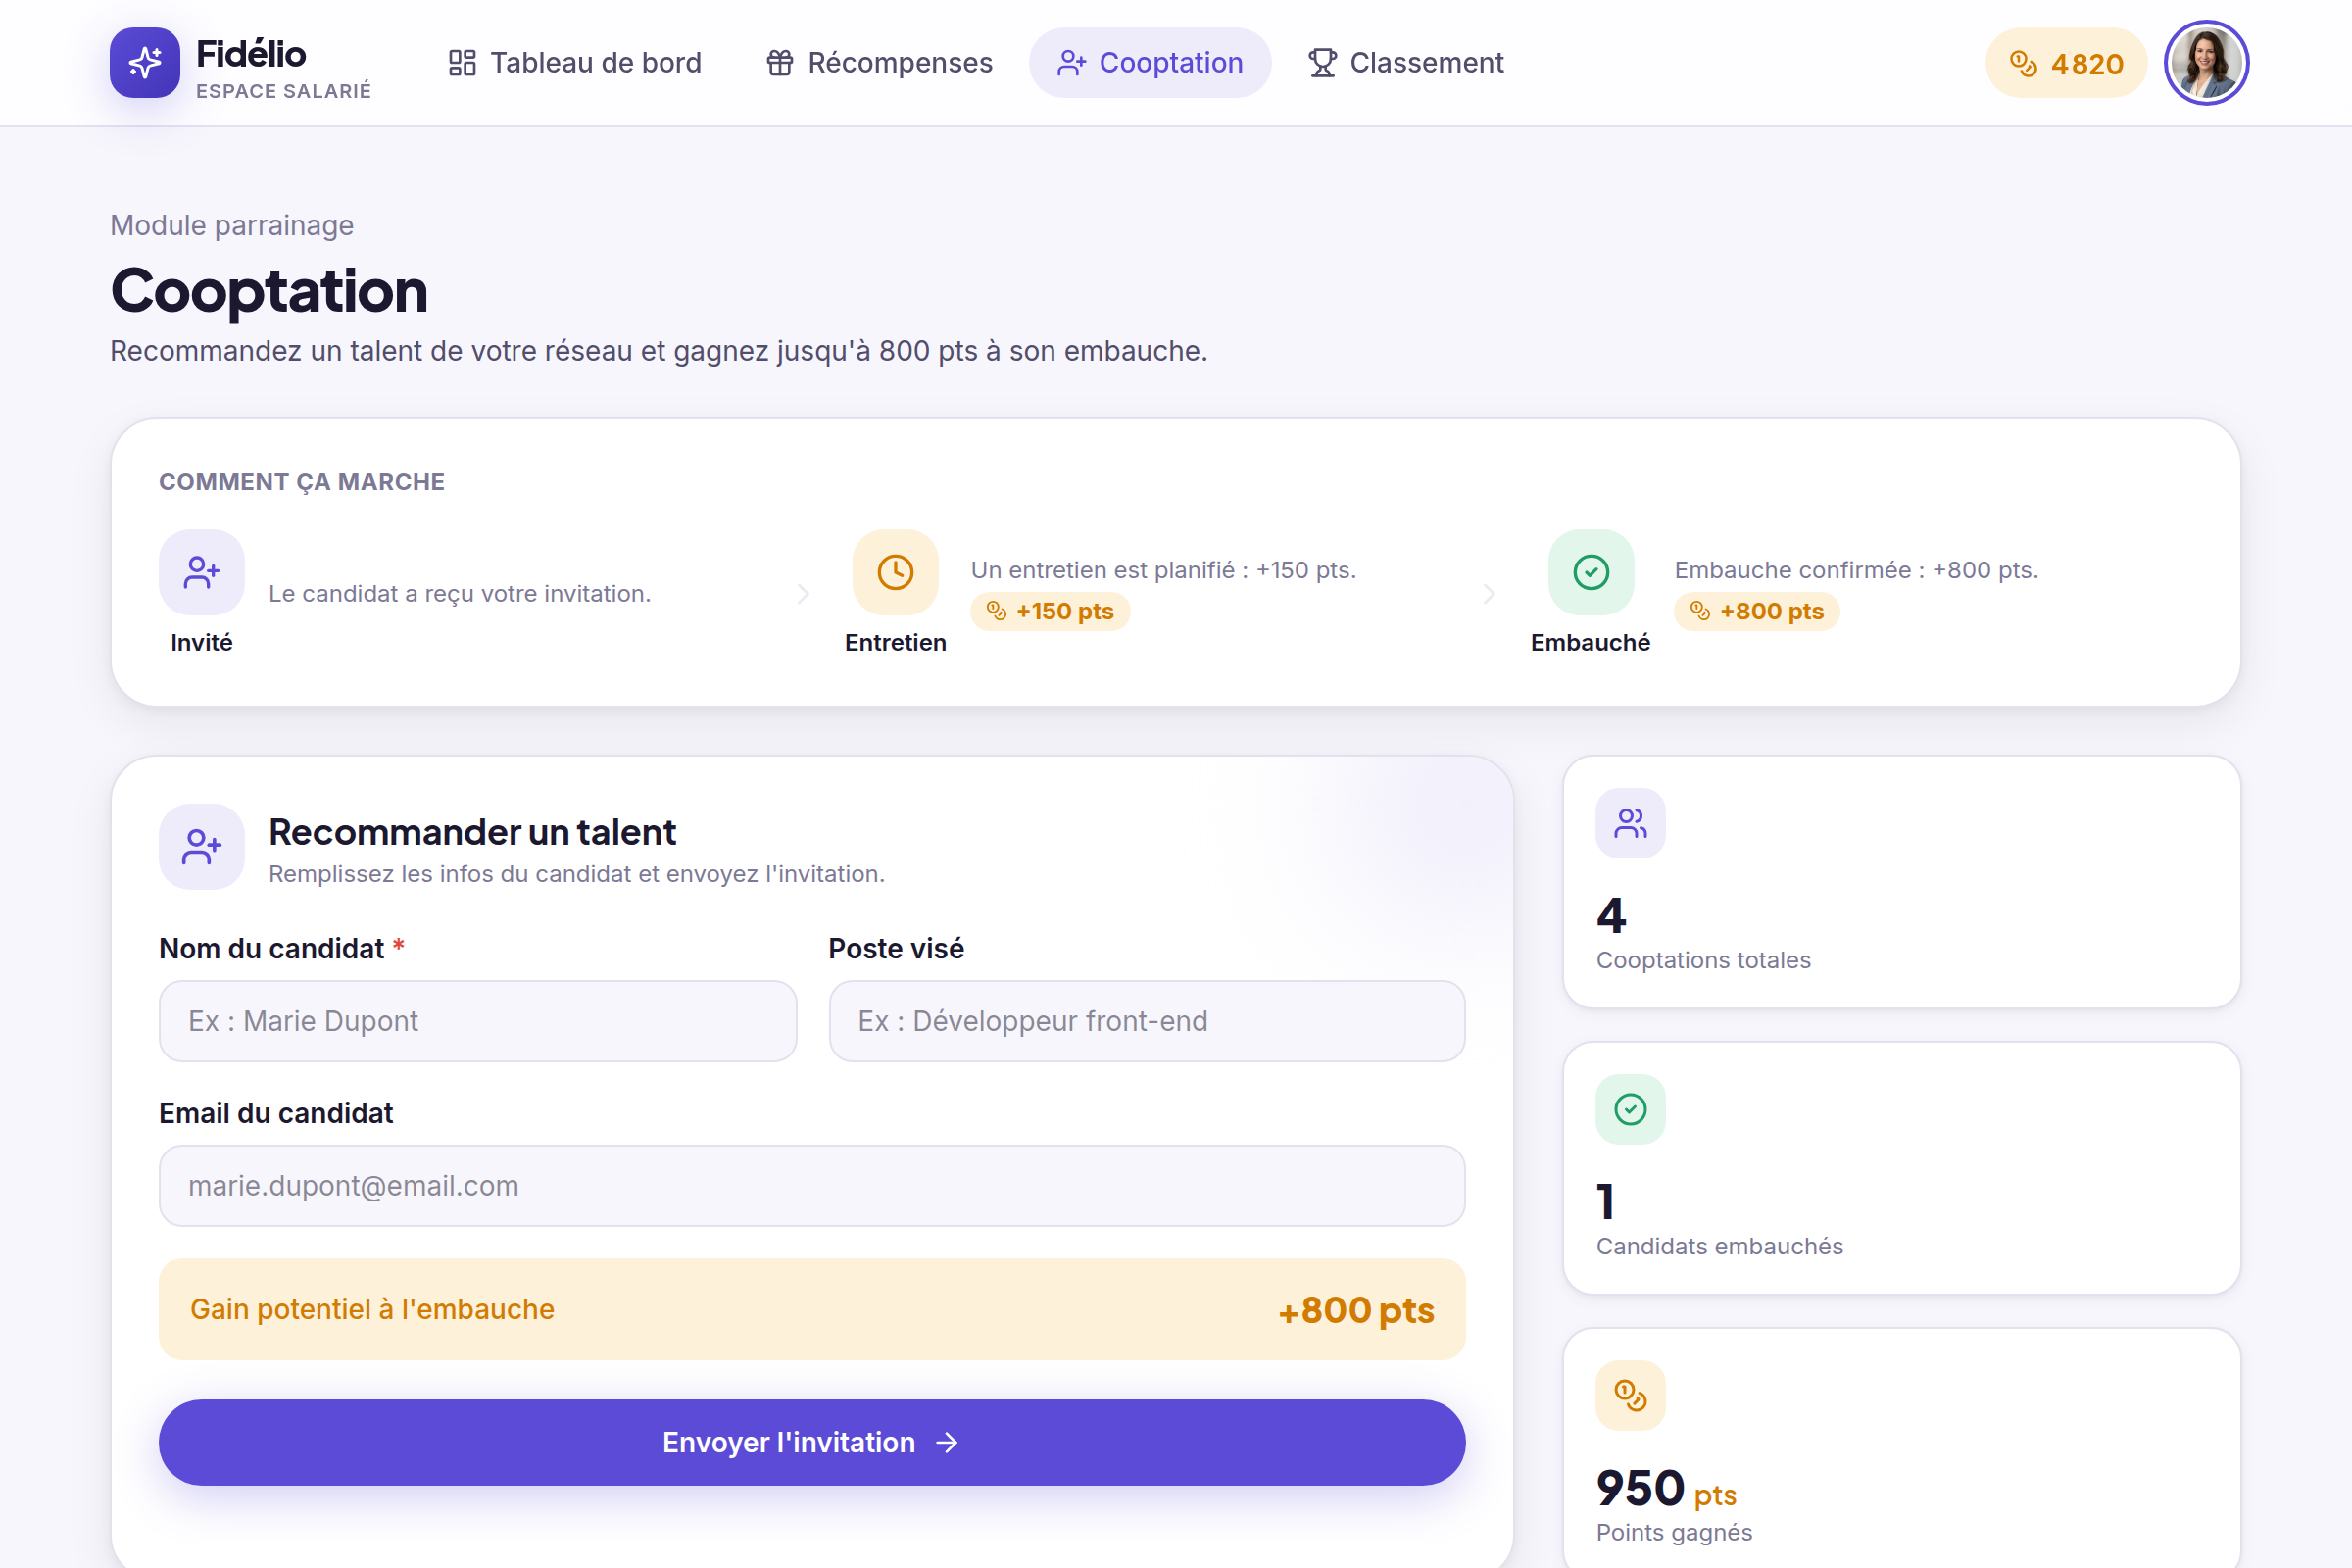Go to the Récompenses tab
The height and width of the screenshot is (1568, 2352).
(880, 63)
